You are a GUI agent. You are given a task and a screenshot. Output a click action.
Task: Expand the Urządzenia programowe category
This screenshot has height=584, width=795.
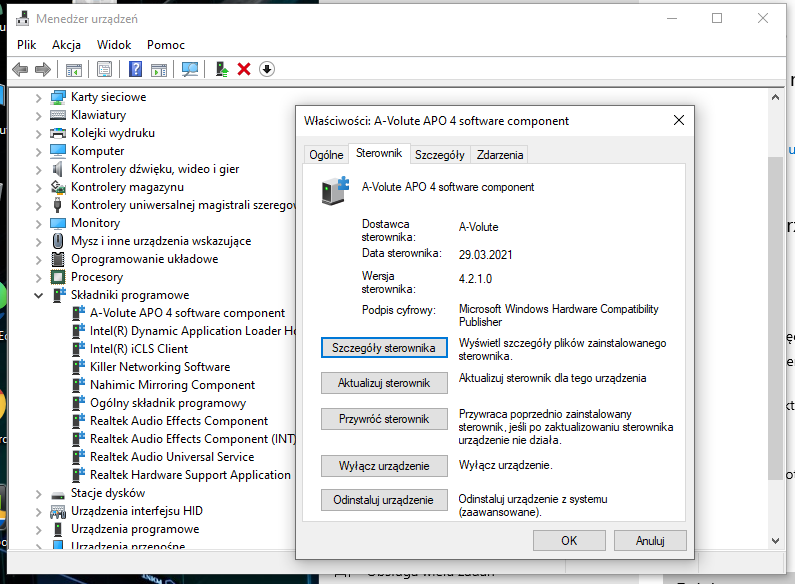(x=39, y=530)
